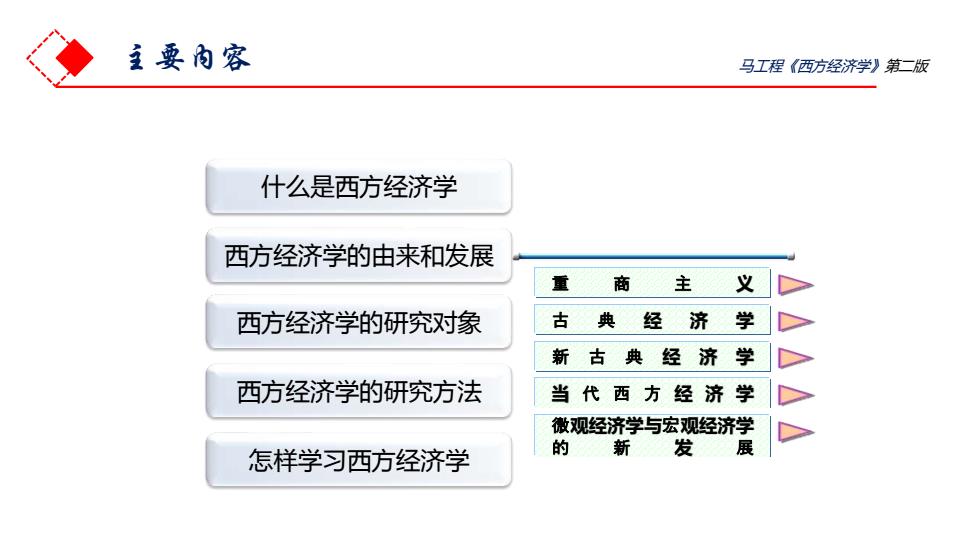The width and height of the screenshot is (980, 551).
Task: Open the 怎样学习西方经济学 section
Action: point(359,460)
